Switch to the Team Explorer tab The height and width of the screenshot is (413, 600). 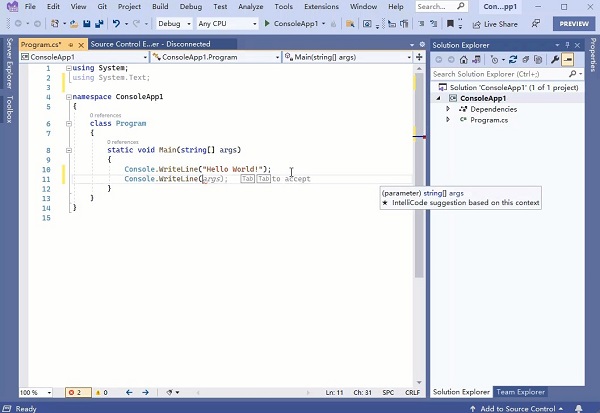[x=521, y=392]
